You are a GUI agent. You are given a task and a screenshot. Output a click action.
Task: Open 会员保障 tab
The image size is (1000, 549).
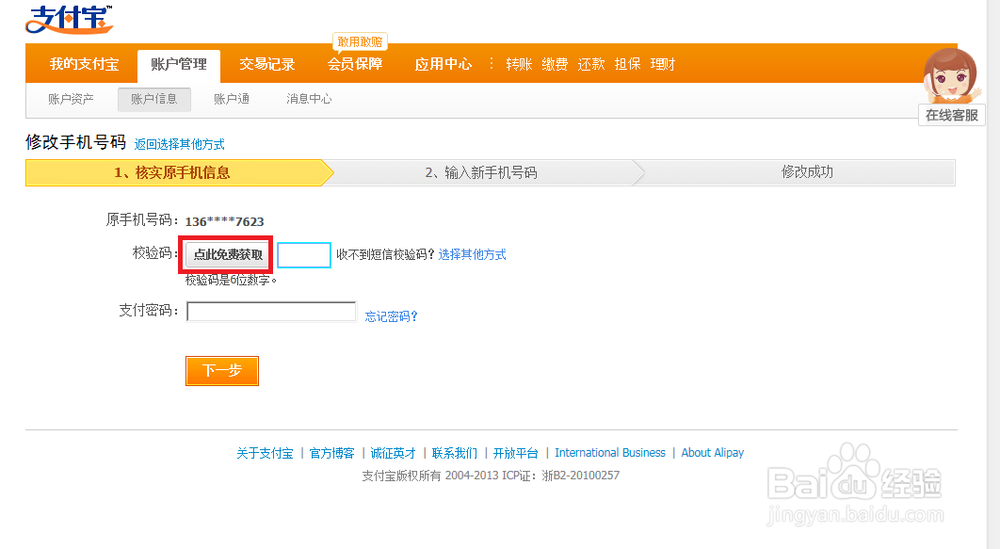coord(355,64)
